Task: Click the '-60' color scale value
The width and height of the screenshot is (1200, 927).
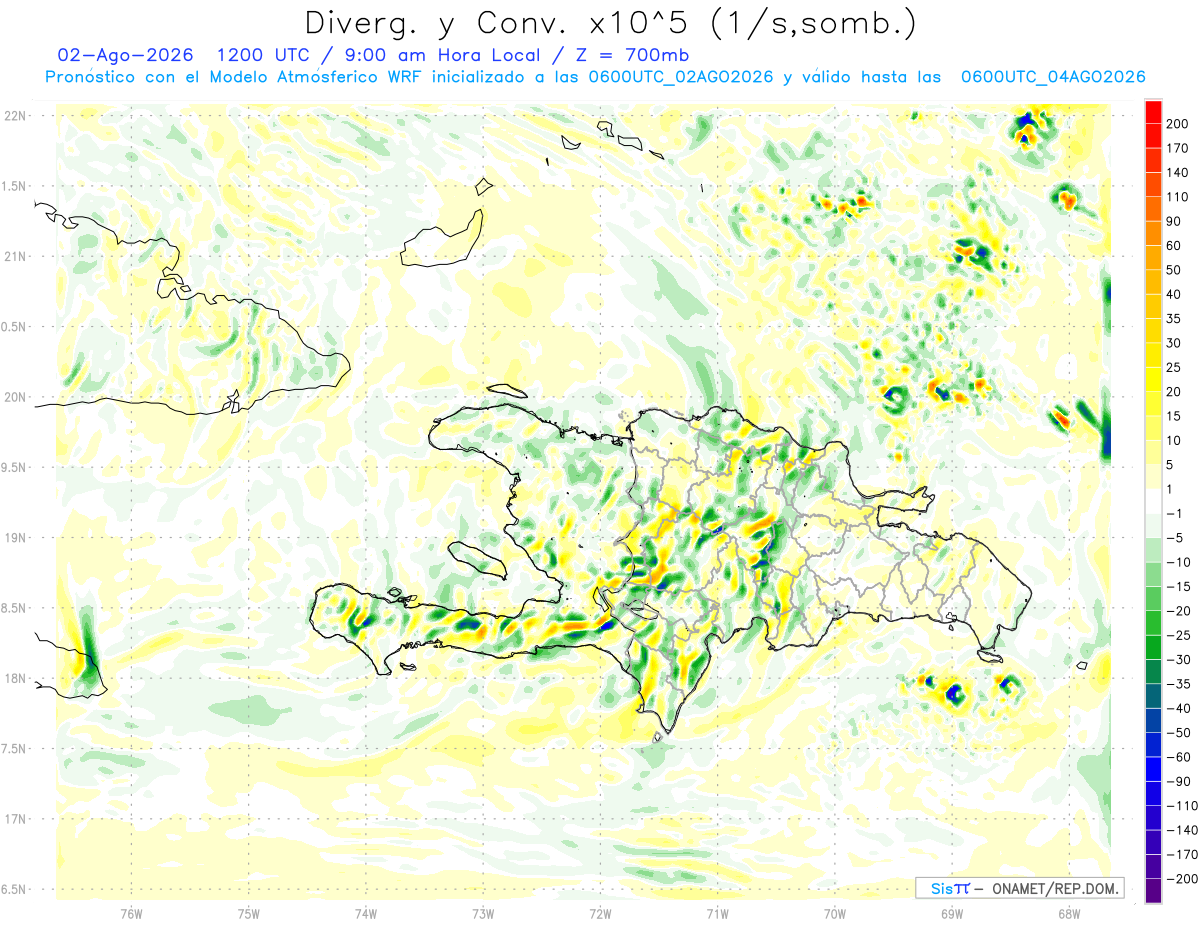Action: [1179, 758]
